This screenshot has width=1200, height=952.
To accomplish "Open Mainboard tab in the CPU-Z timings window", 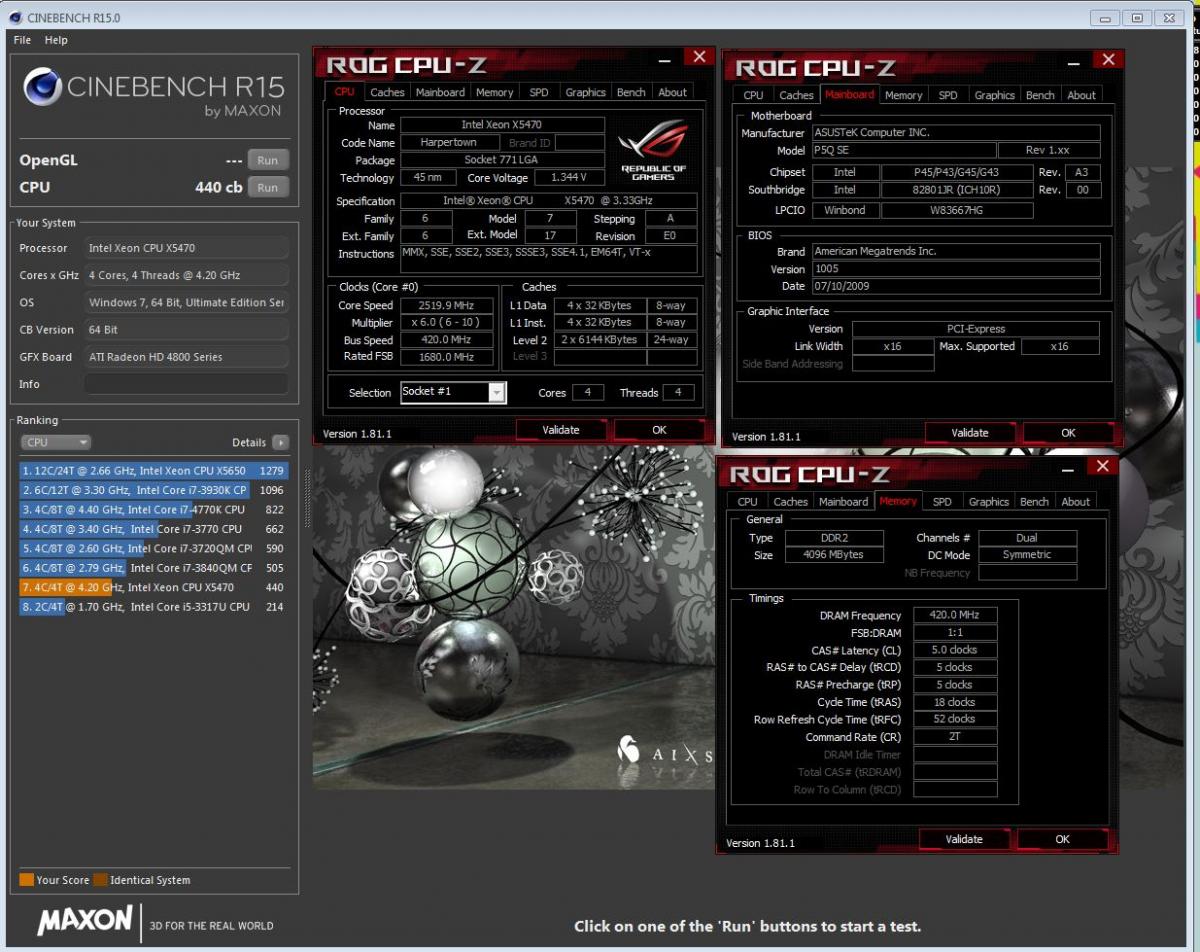I will click(843, 501).
